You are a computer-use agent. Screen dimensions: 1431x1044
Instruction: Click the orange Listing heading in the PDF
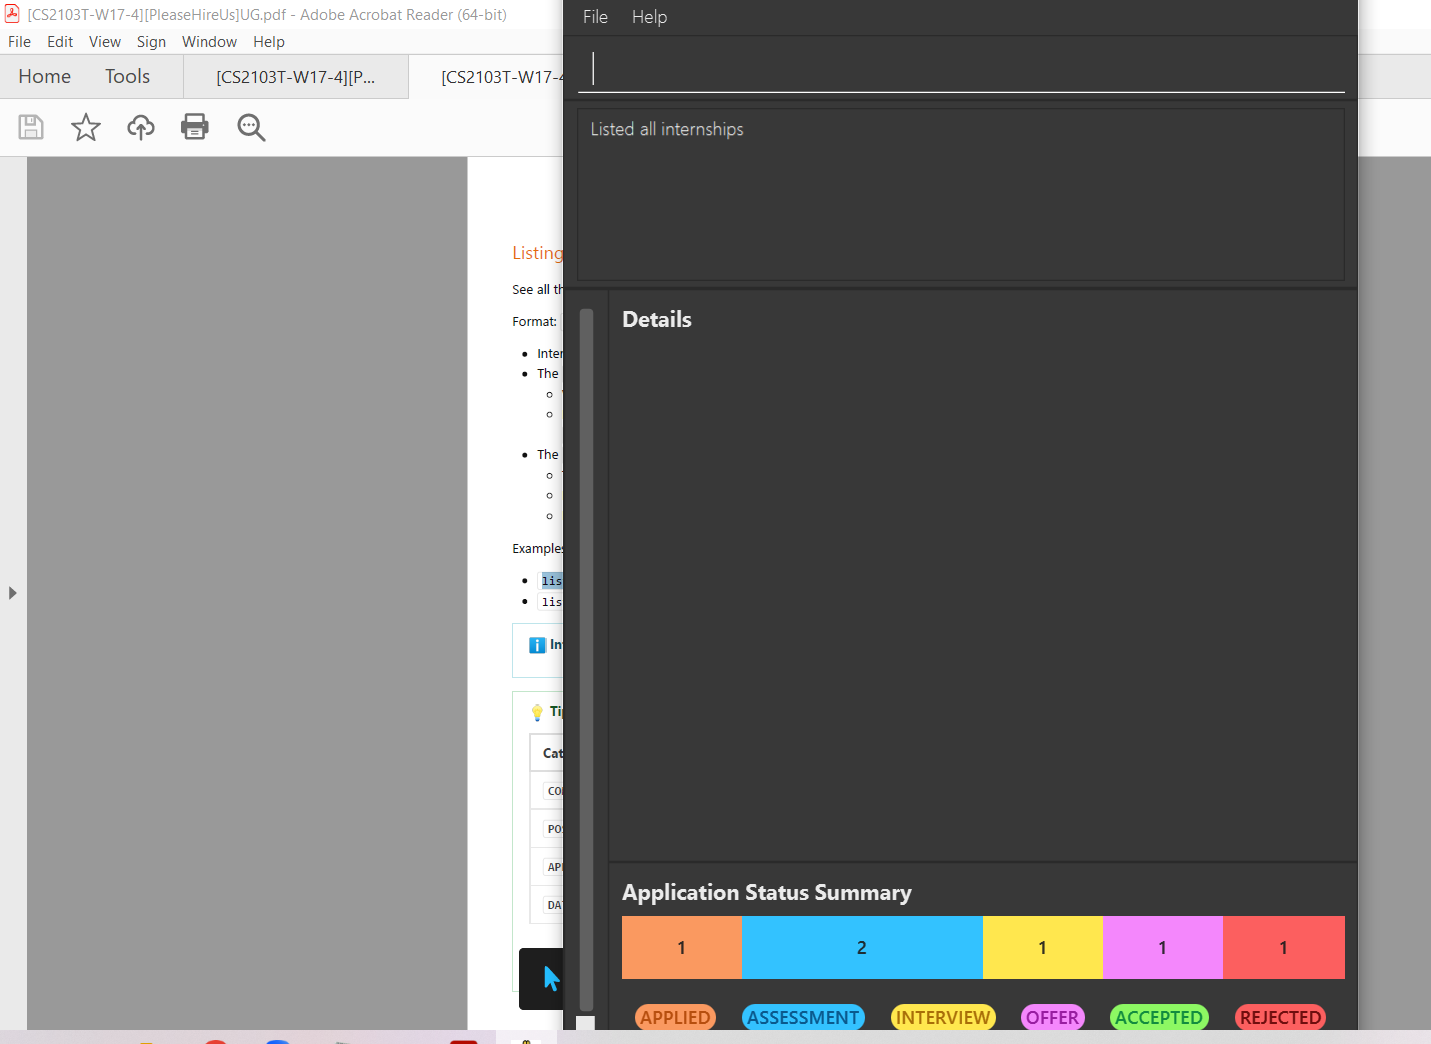[x=538, y=253]
